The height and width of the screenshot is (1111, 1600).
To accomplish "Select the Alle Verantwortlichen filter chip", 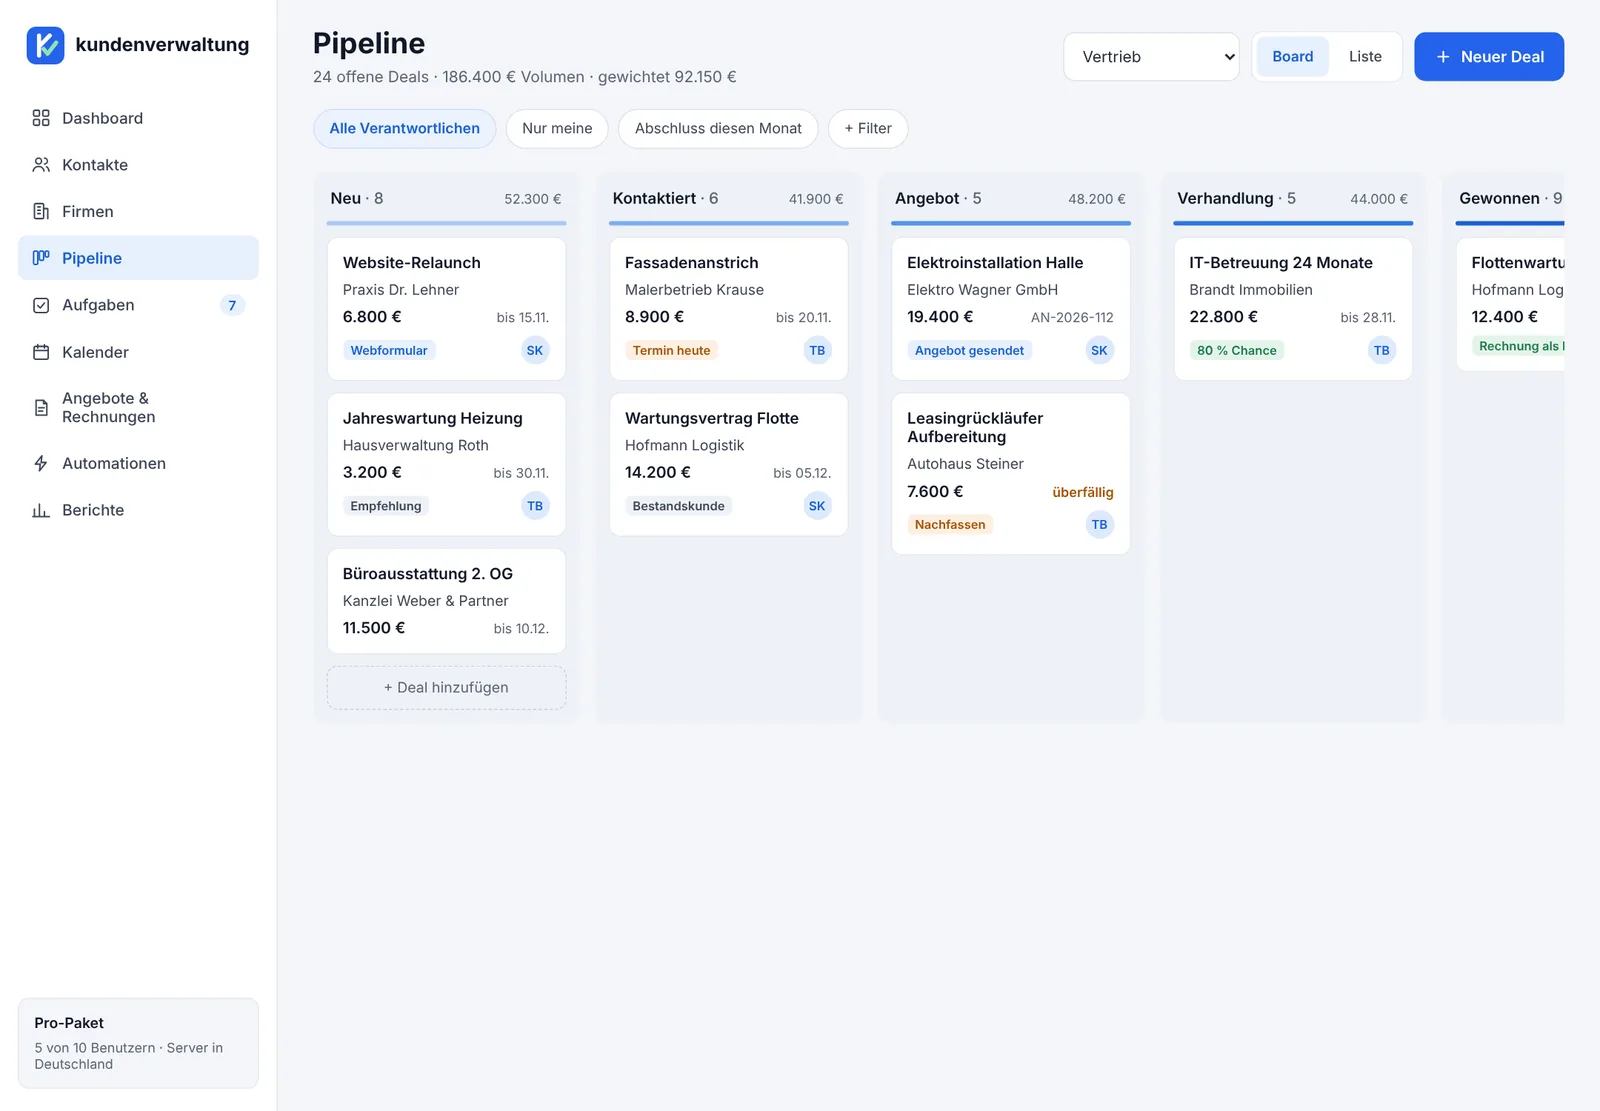I will point(404,129).
